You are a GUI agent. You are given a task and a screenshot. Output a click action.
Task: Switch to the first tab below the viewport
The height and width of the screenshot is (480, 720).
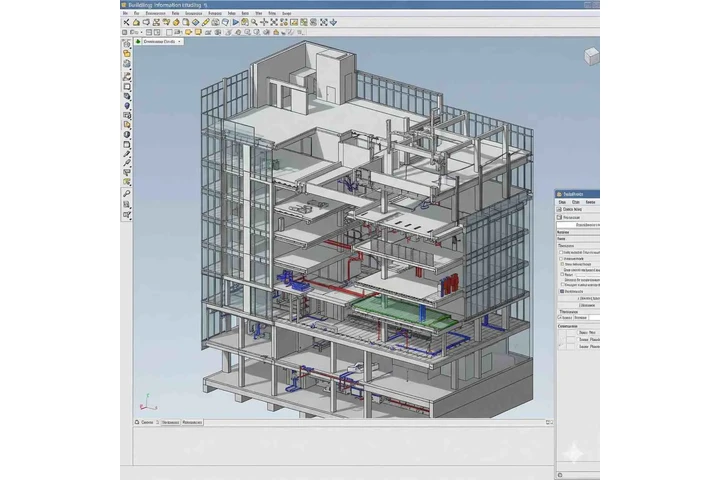[145, 422]
